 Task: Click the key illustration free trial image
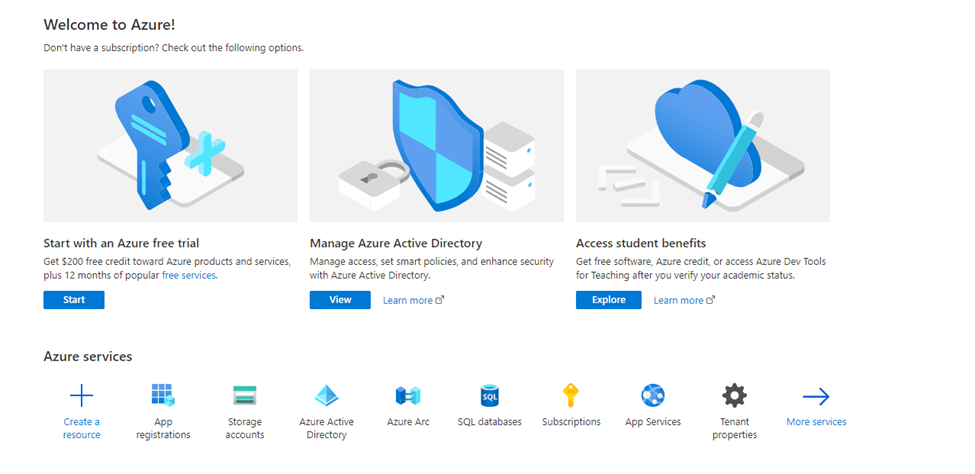point(170,146)
